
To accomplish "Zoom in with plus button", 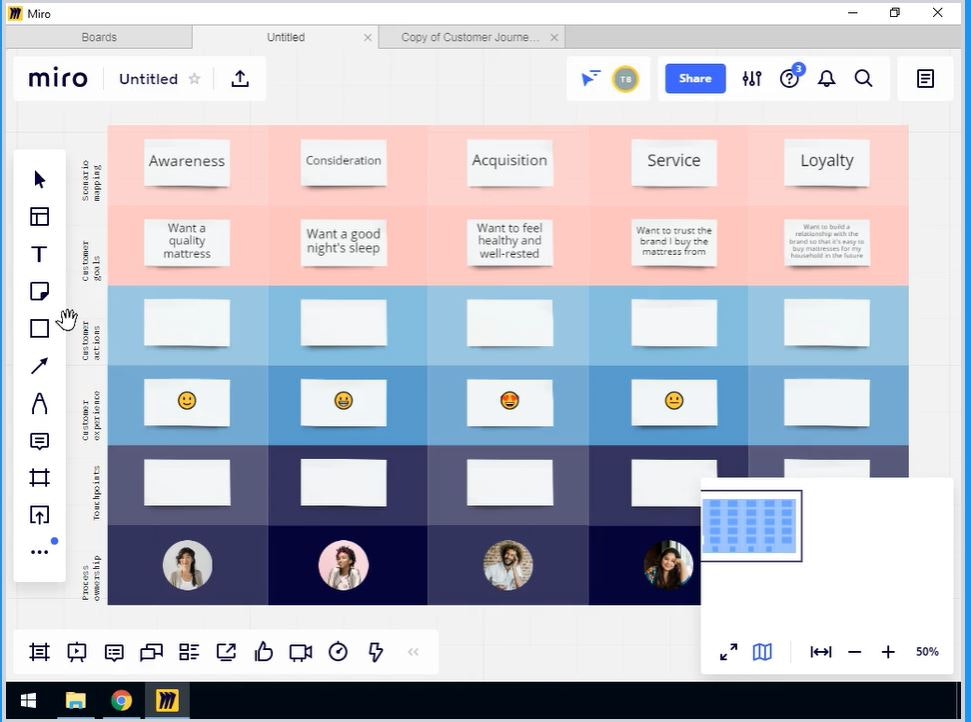I will coord(888,651).
